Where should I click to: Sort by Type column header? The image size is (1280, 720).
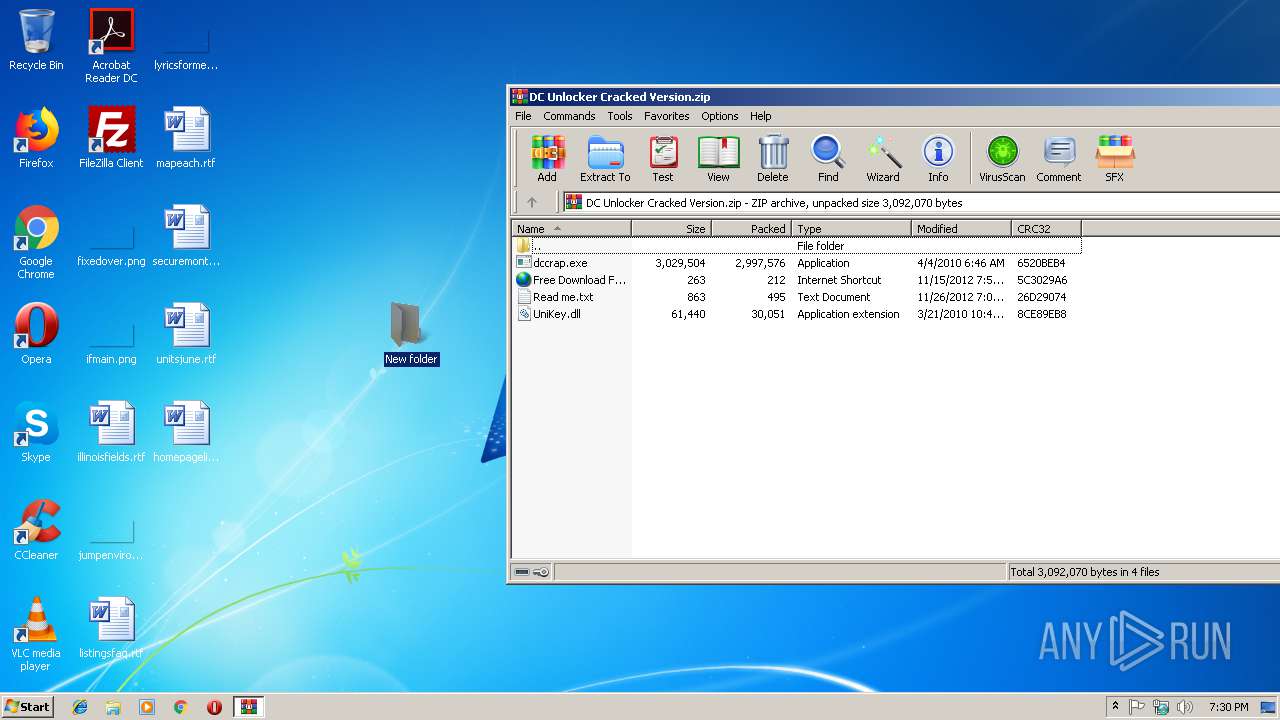[851, 229]
